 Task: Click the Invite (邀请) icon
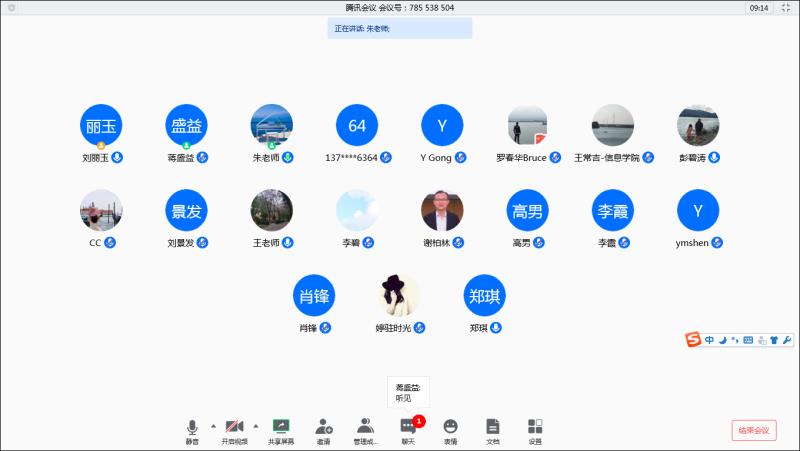click(323, 430)
